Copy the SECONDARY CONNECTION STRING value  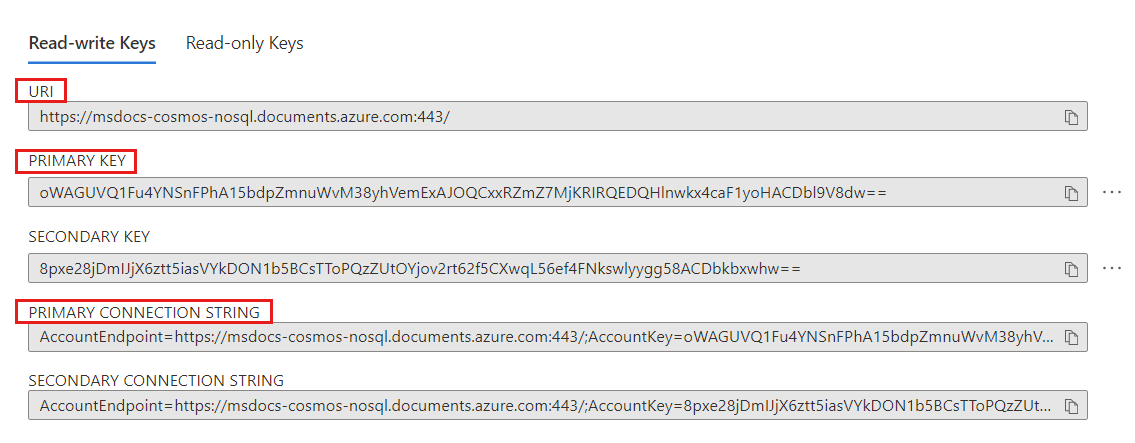tap(1071, 406)
